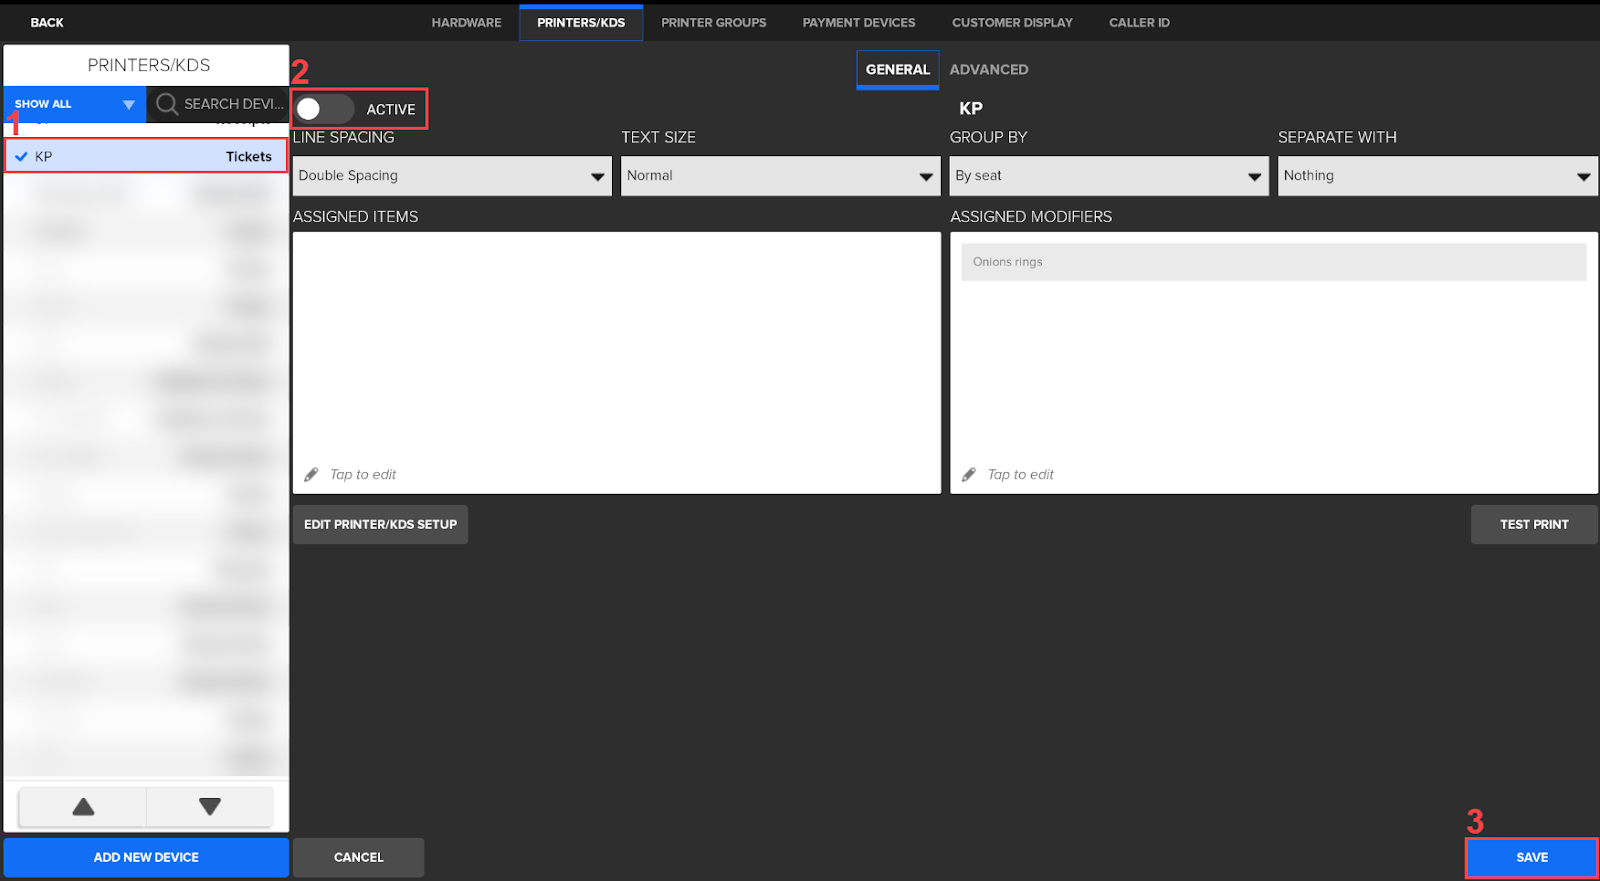Open the Group By dropdown
Screen dimensions: 1600x881
pyautogui.click(x=1108, y=176)
